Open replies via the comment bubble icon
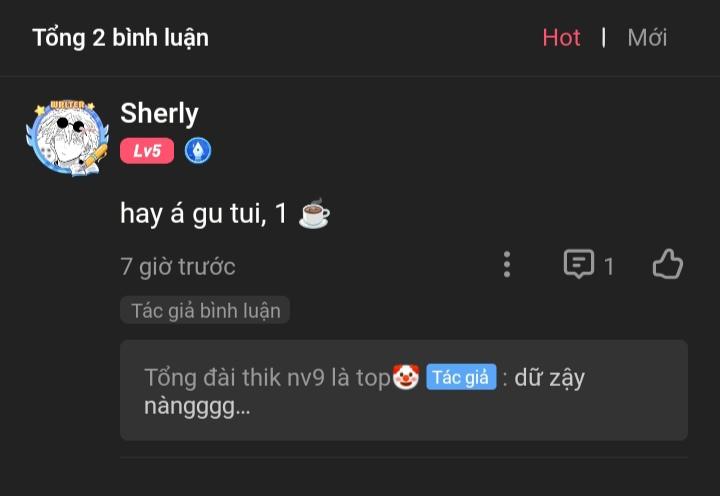Image resolution: width=720 pixels, height=496 pixels. tap(579, 264)
